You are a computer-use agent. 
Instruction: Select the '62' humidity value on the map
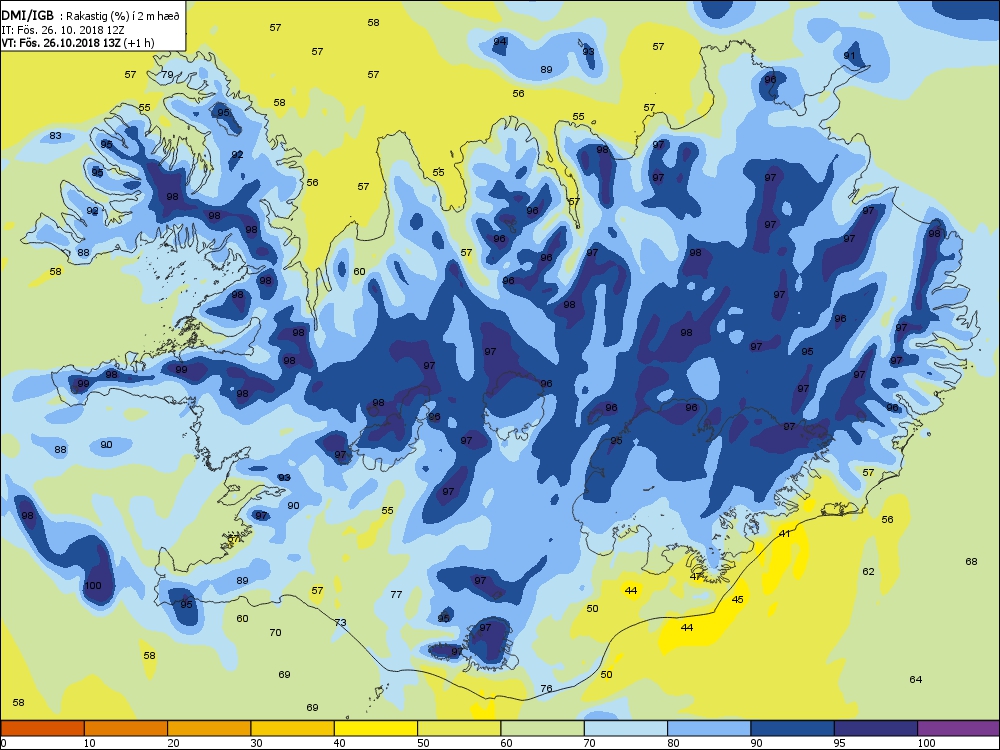tap(869, 571)
